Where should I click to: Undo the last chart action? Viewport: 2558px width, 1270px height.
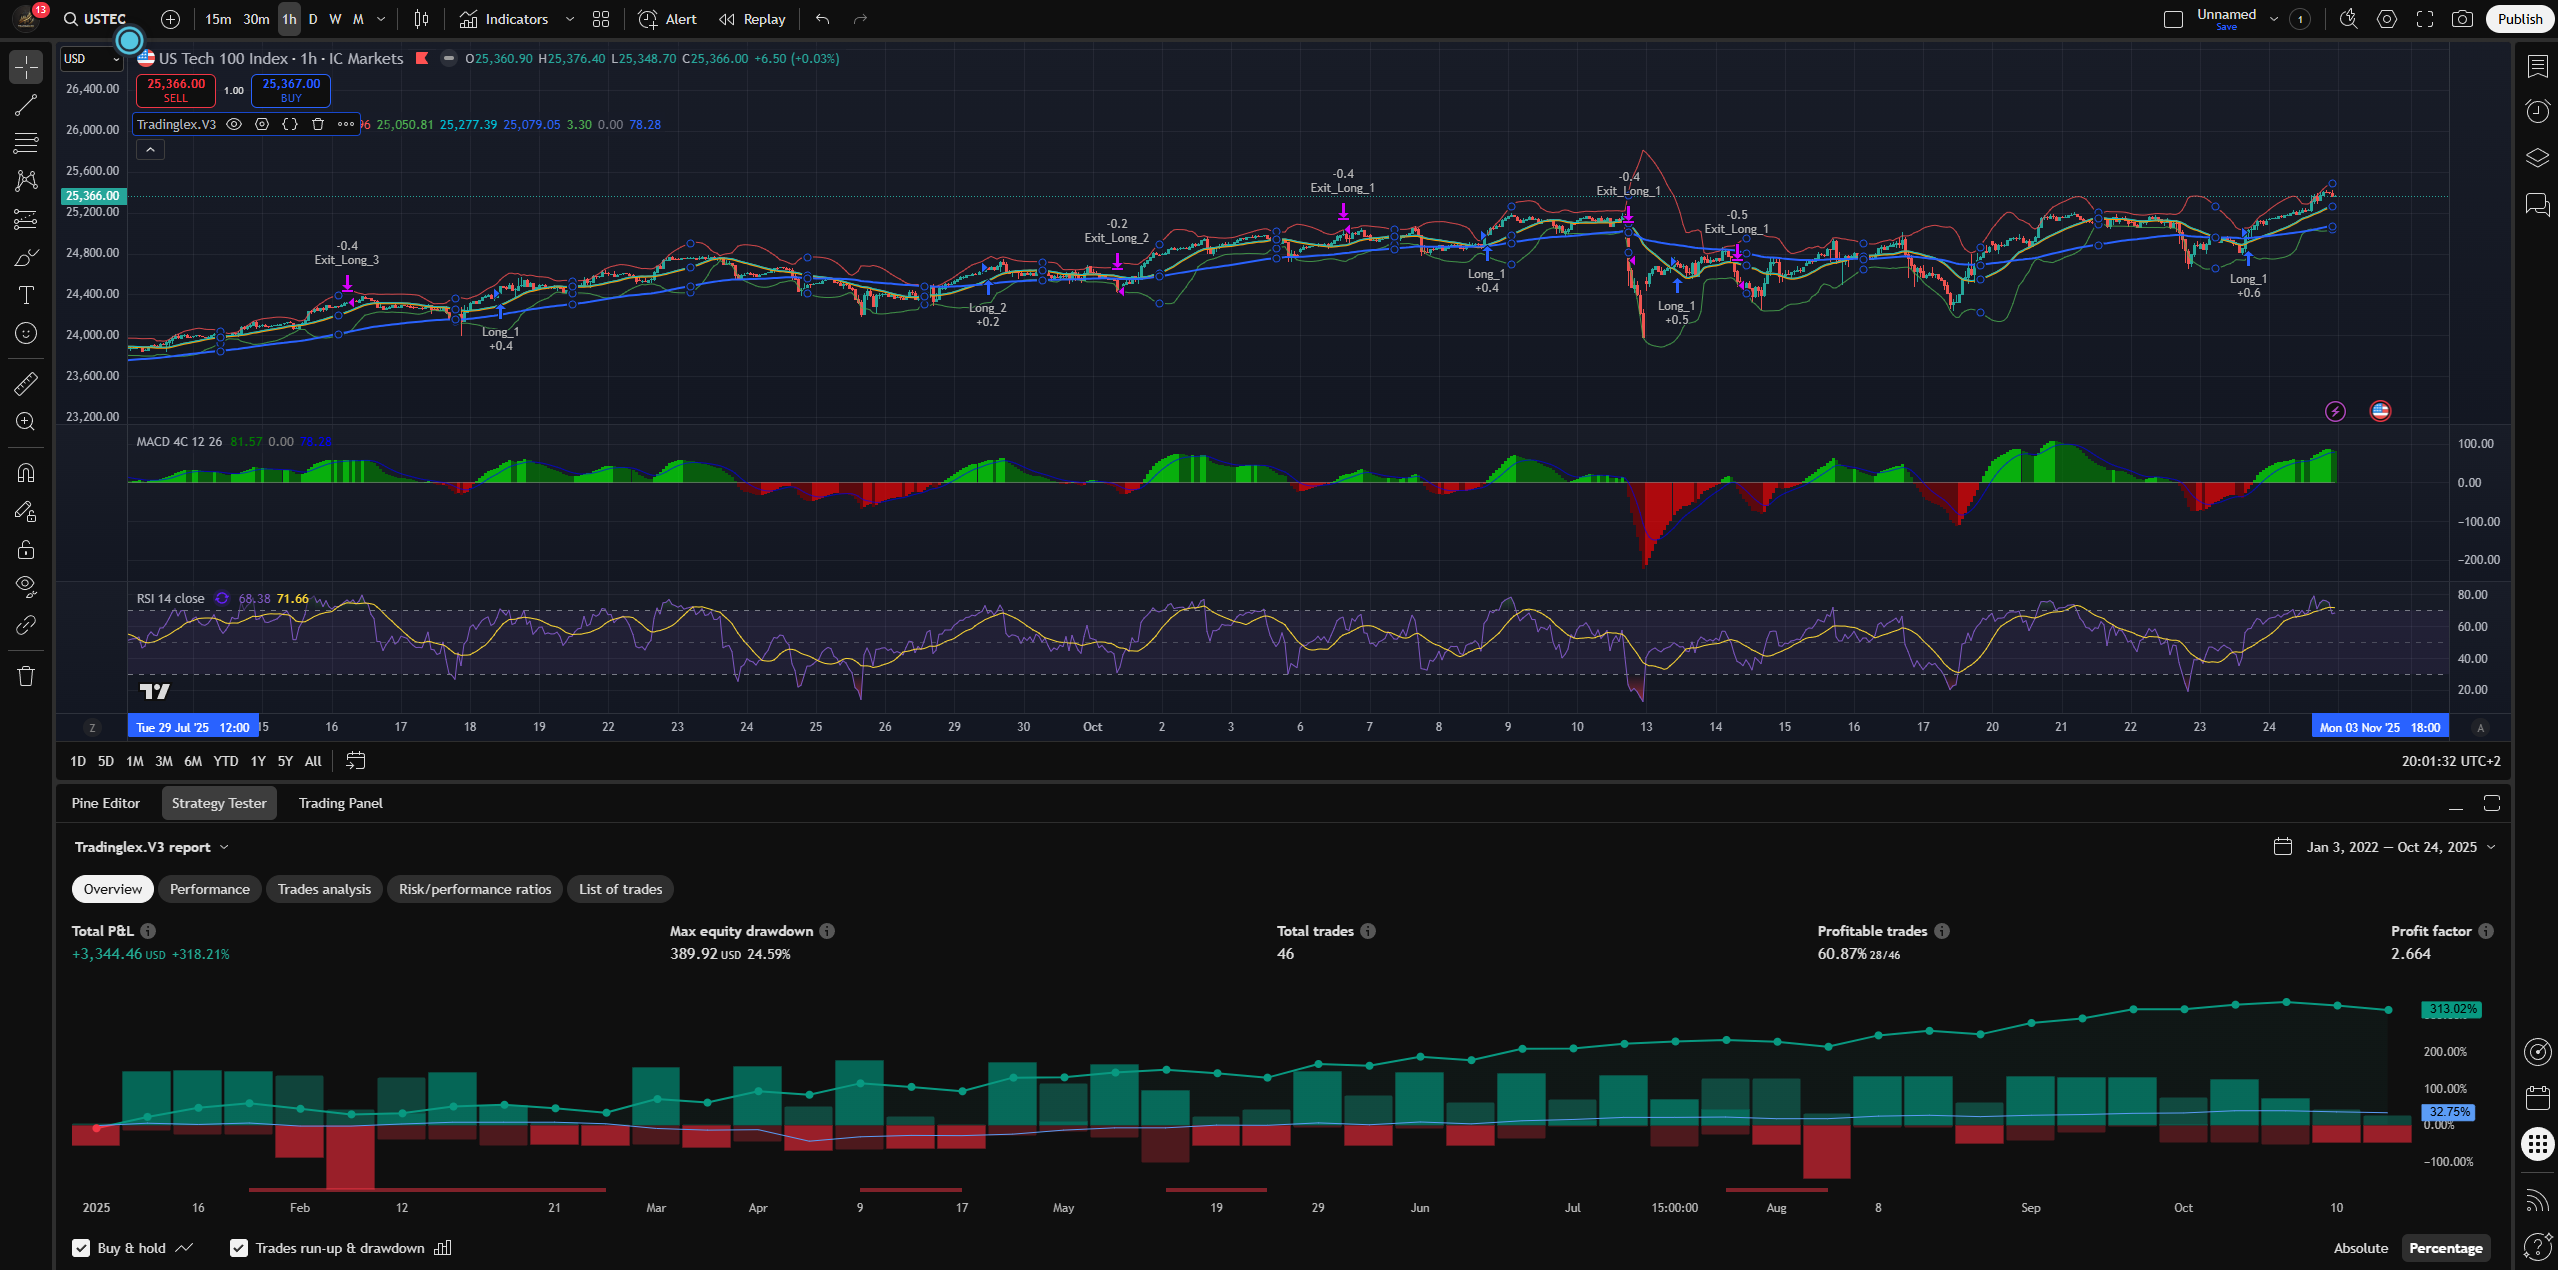pos(820,19)
